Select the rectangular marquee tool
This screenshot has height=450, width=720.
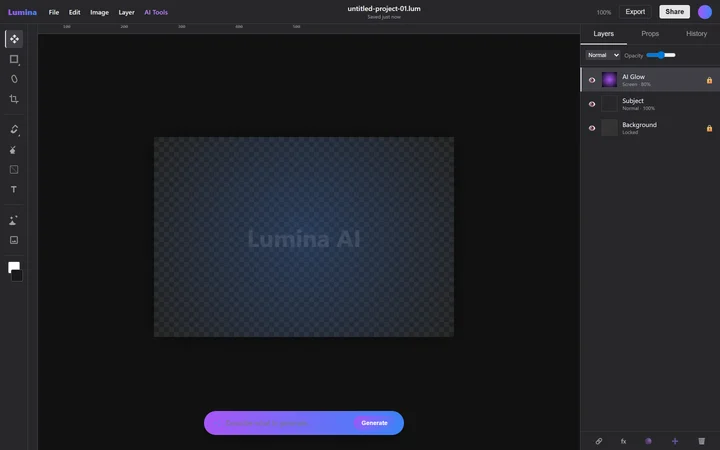tap(14, 59)
